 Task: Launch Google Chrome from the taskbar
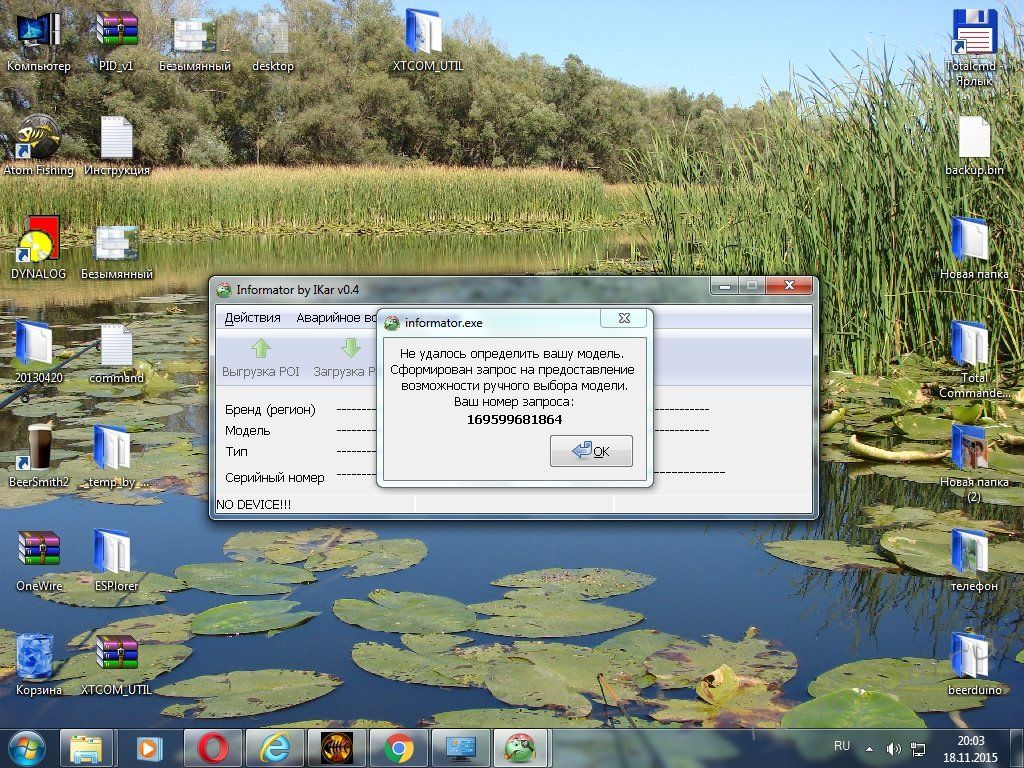tap(398, 747)
